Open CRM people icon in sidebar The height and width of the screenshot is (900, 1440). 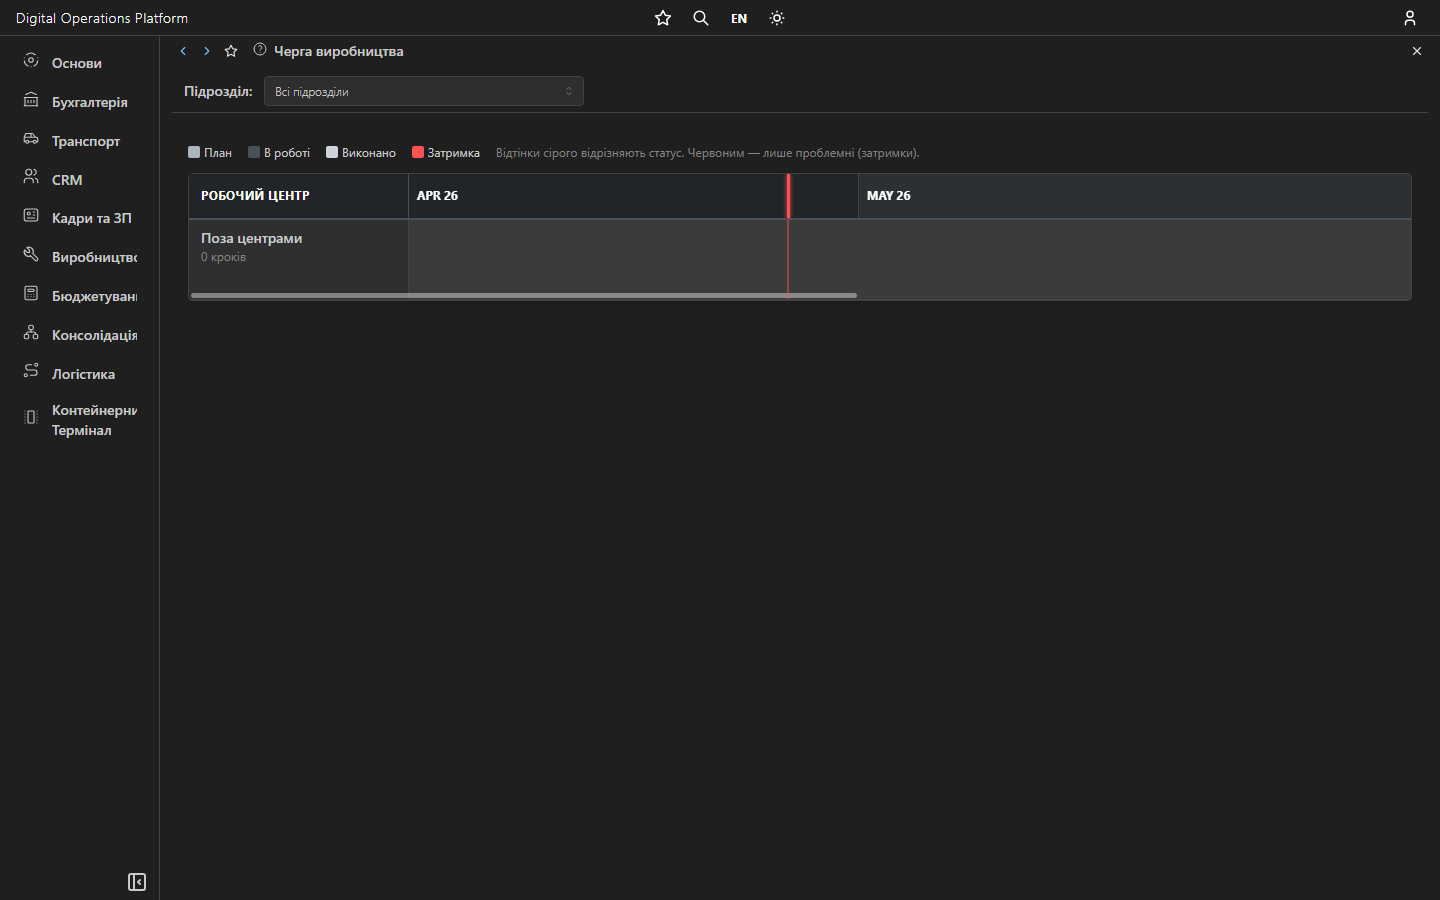click(x=31, y=178)
